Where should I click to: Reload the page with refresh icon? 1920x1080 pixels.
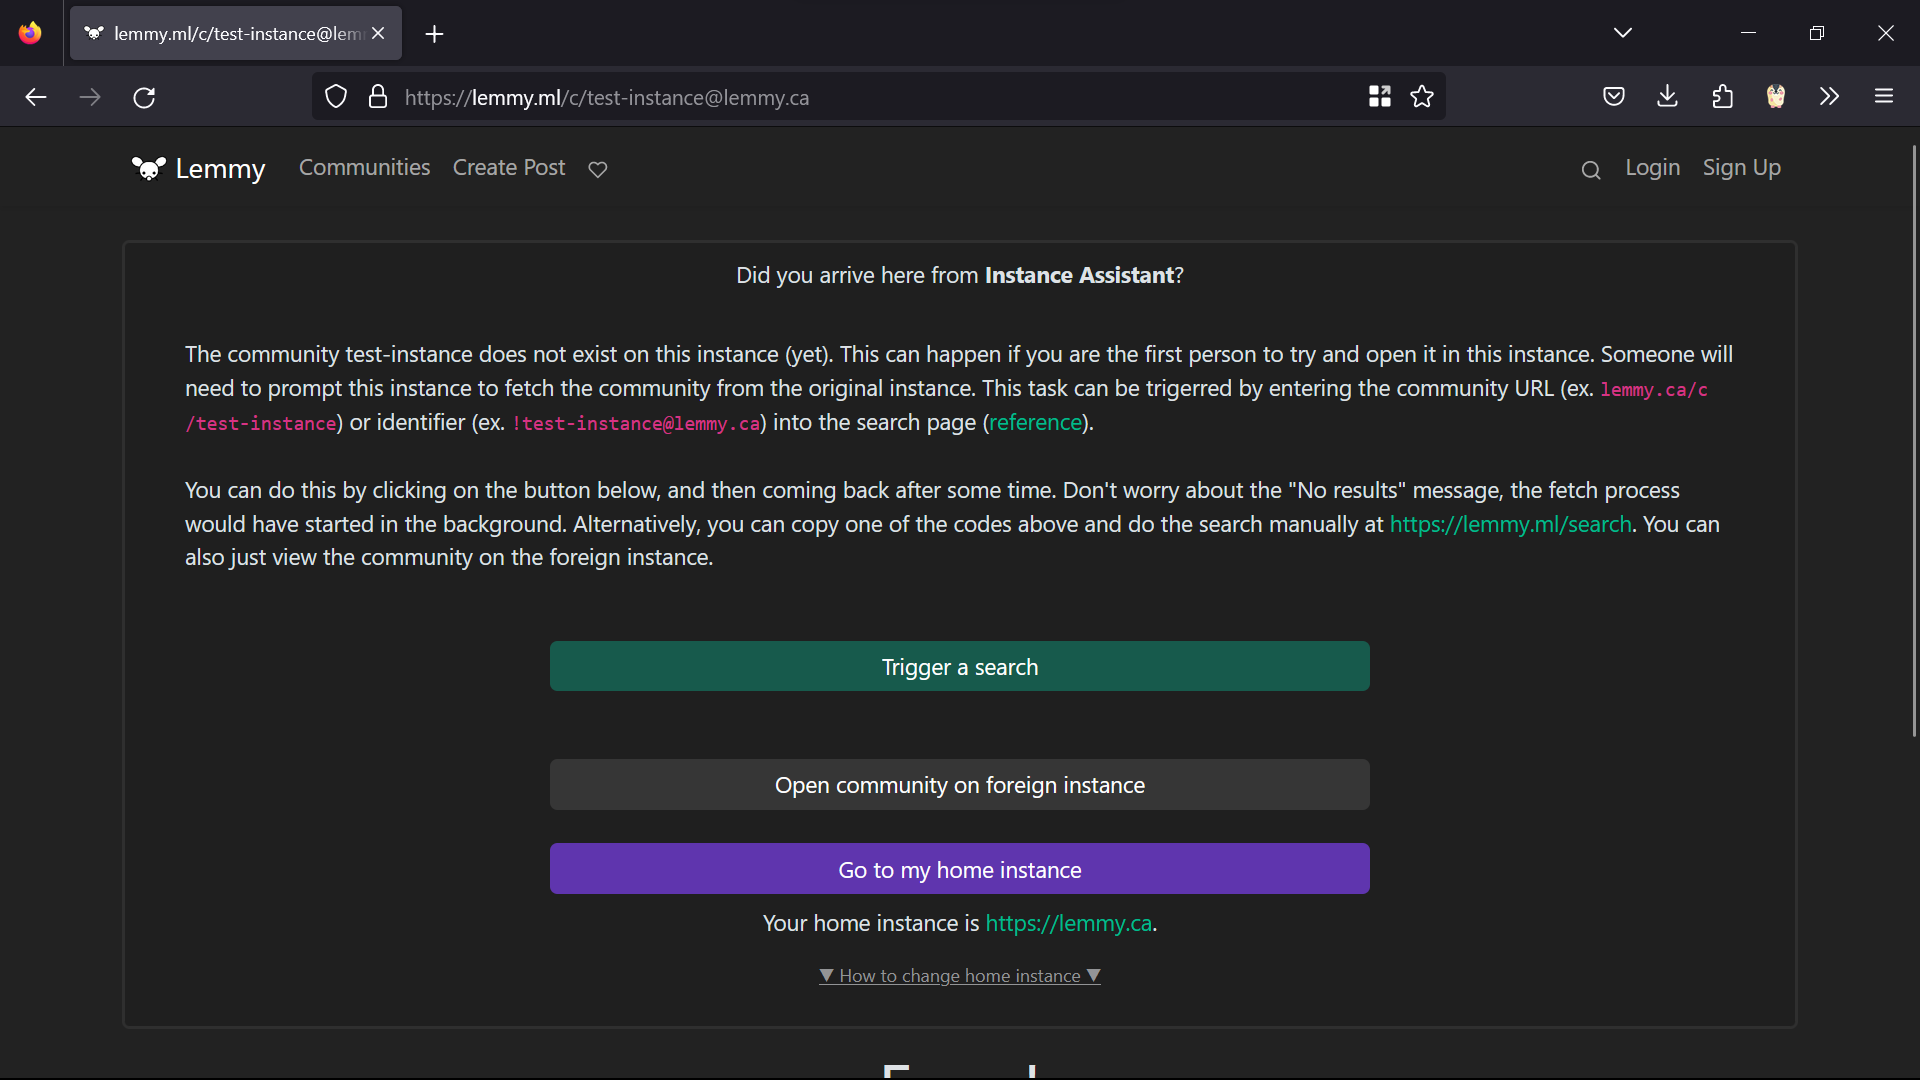144,97
